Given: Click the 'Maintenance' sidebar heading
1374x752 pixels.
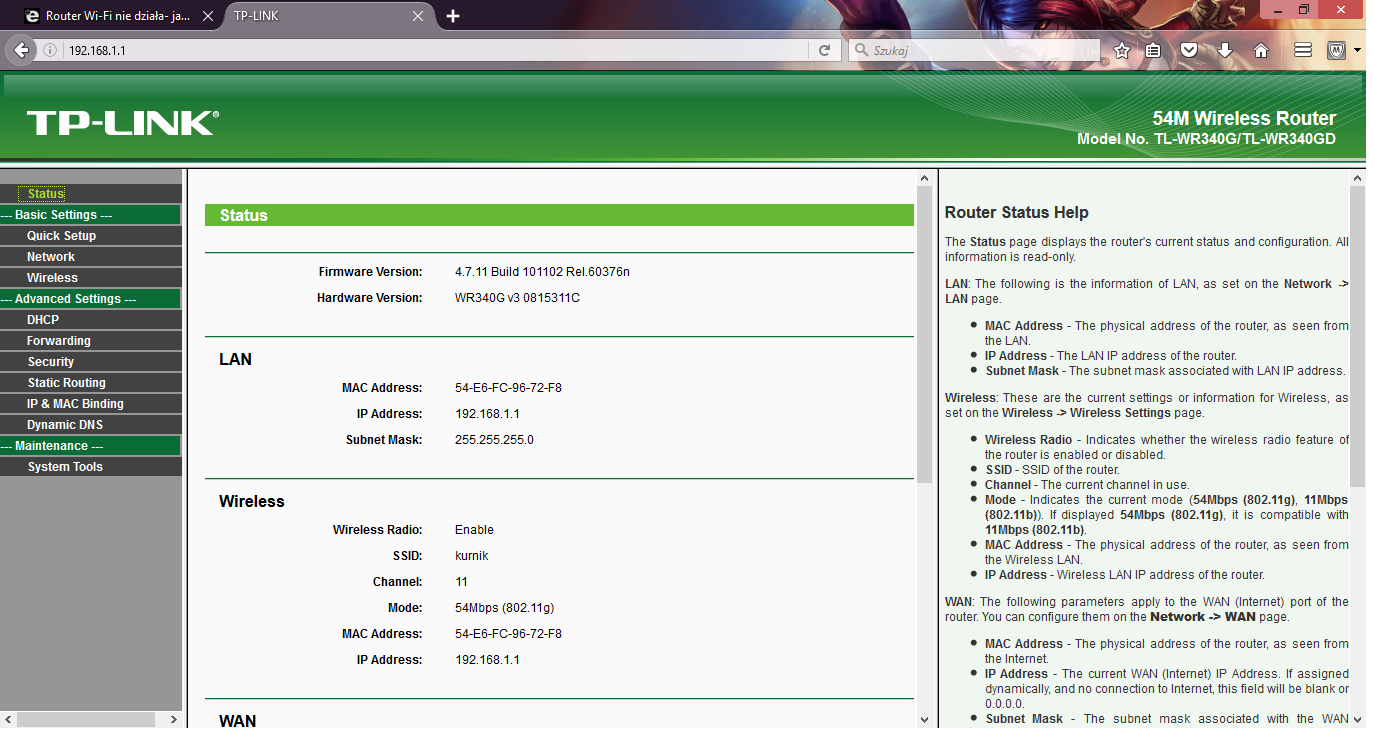Looking at the screenshot, I should click(90, 446).
